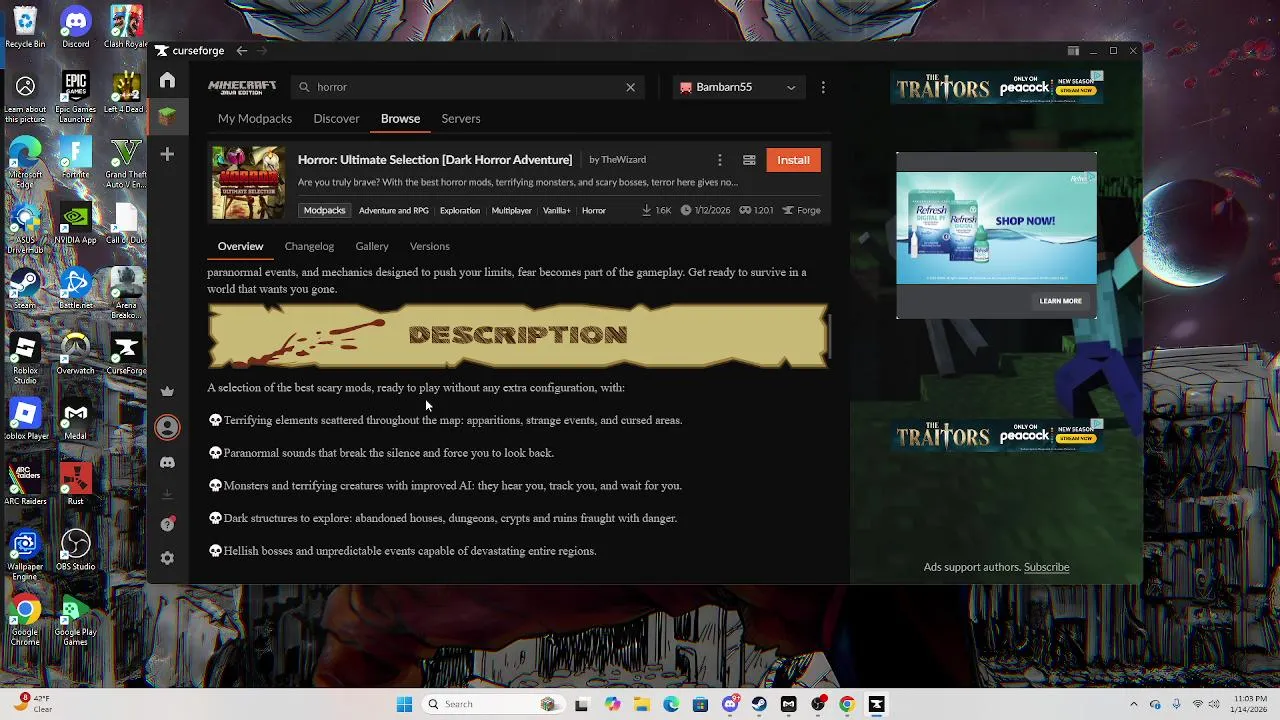The width and height of the screenshot is (1280, 720).
Task: Show the Overview tab
Action: pos(240,246)
